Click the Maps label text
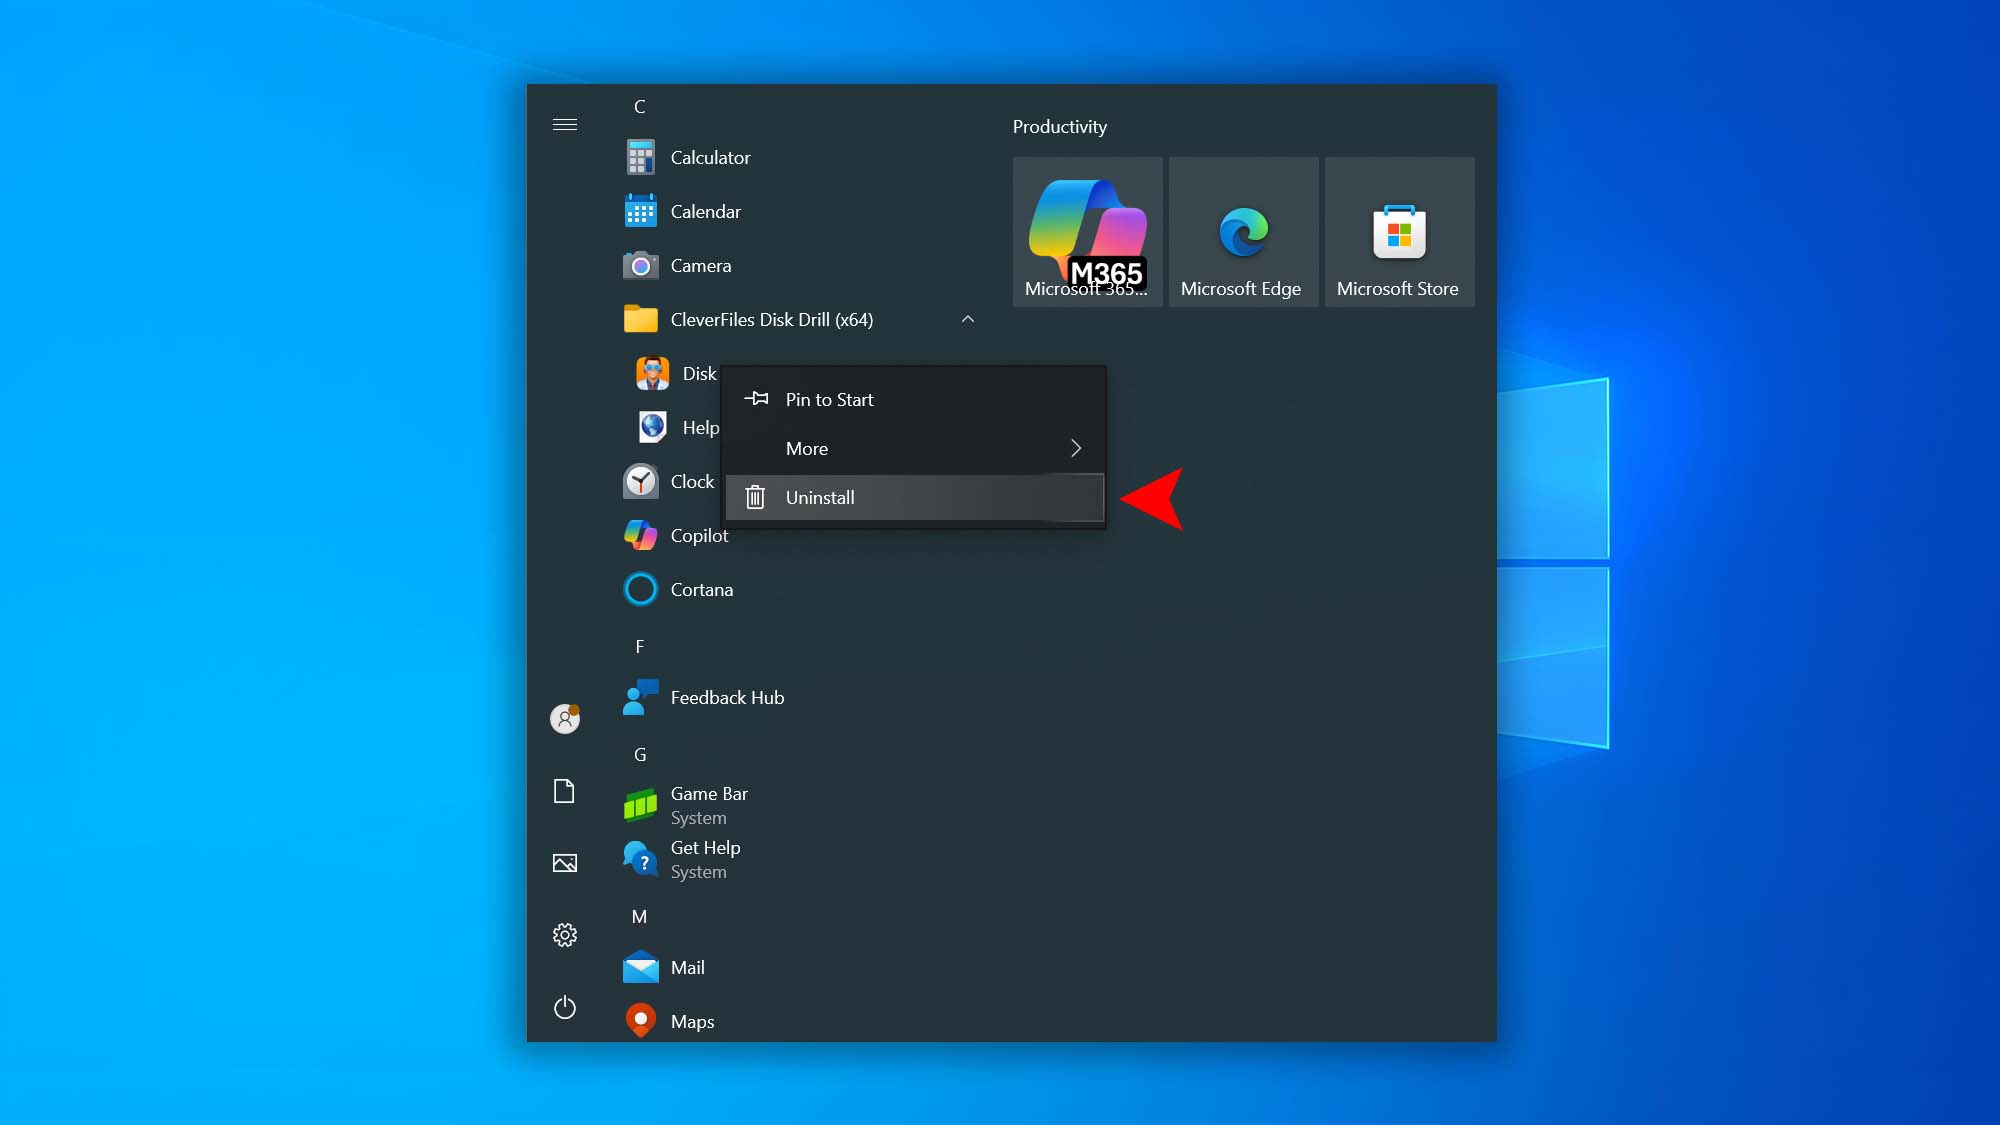The image size is (2000, 1125). [x=693, y=1022]
